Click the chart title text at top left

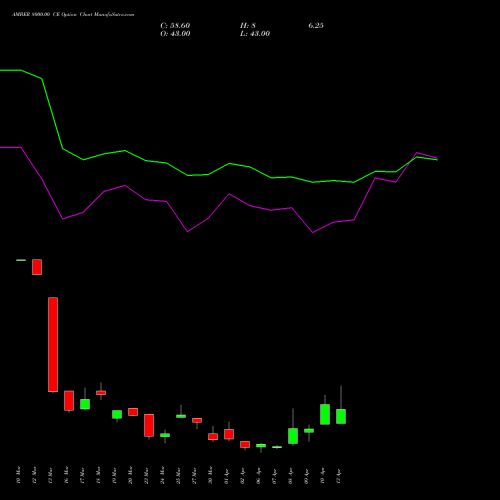tap(73, 15)
